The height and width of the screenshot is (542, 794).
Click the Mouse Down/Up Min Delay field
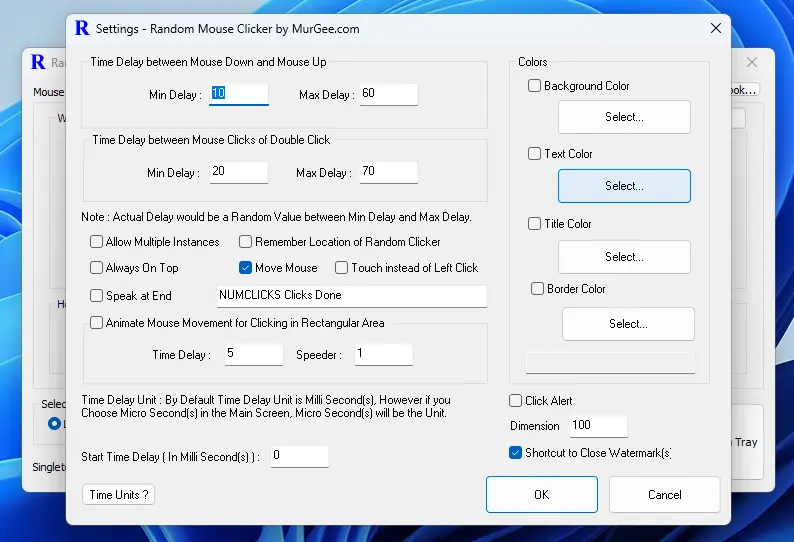point(239,94)
